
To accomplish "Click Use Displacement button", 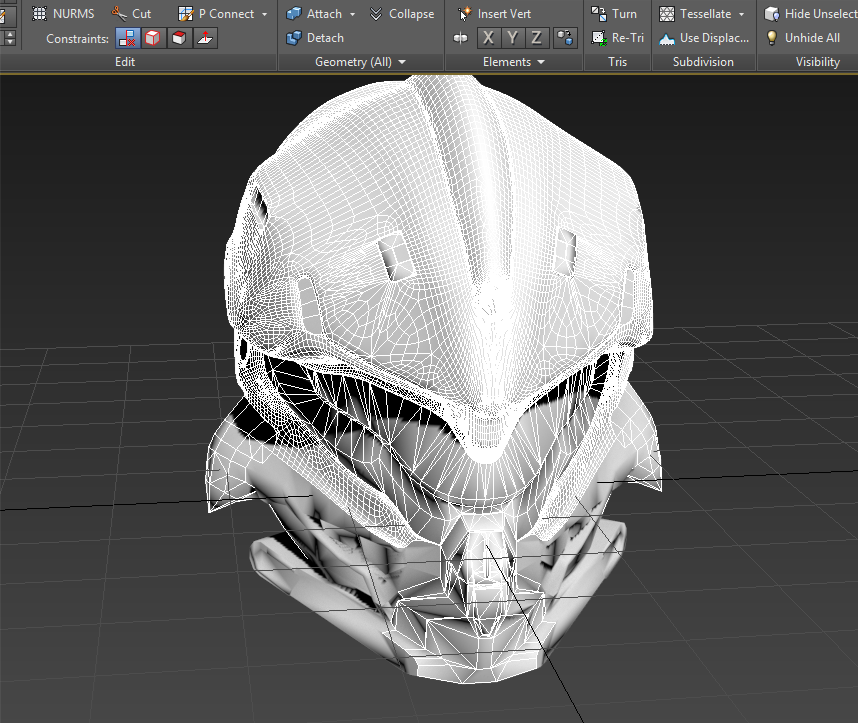I will pyautogui.click(x=704, y=38).
